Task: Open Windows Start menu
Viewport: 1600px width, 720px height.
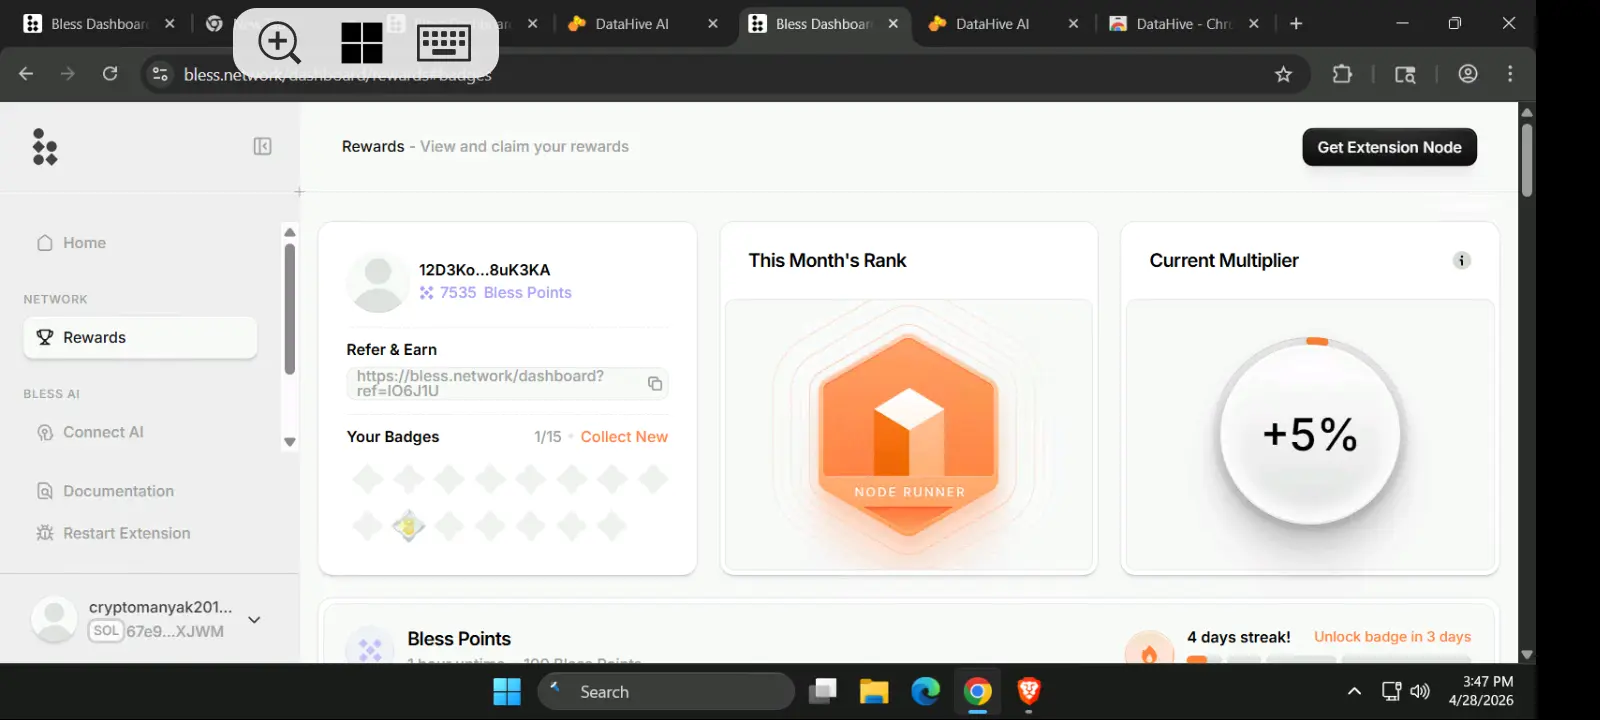Action: [507, 691]
